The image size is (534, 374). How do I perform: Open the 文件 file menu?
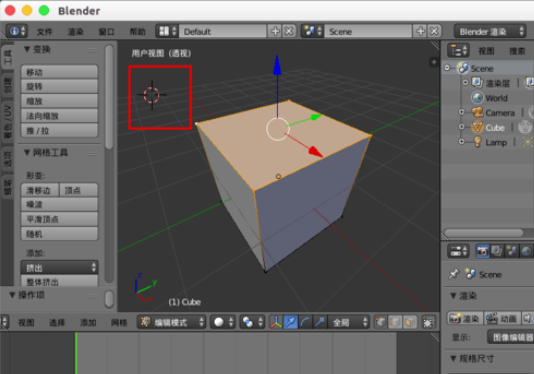44,32
